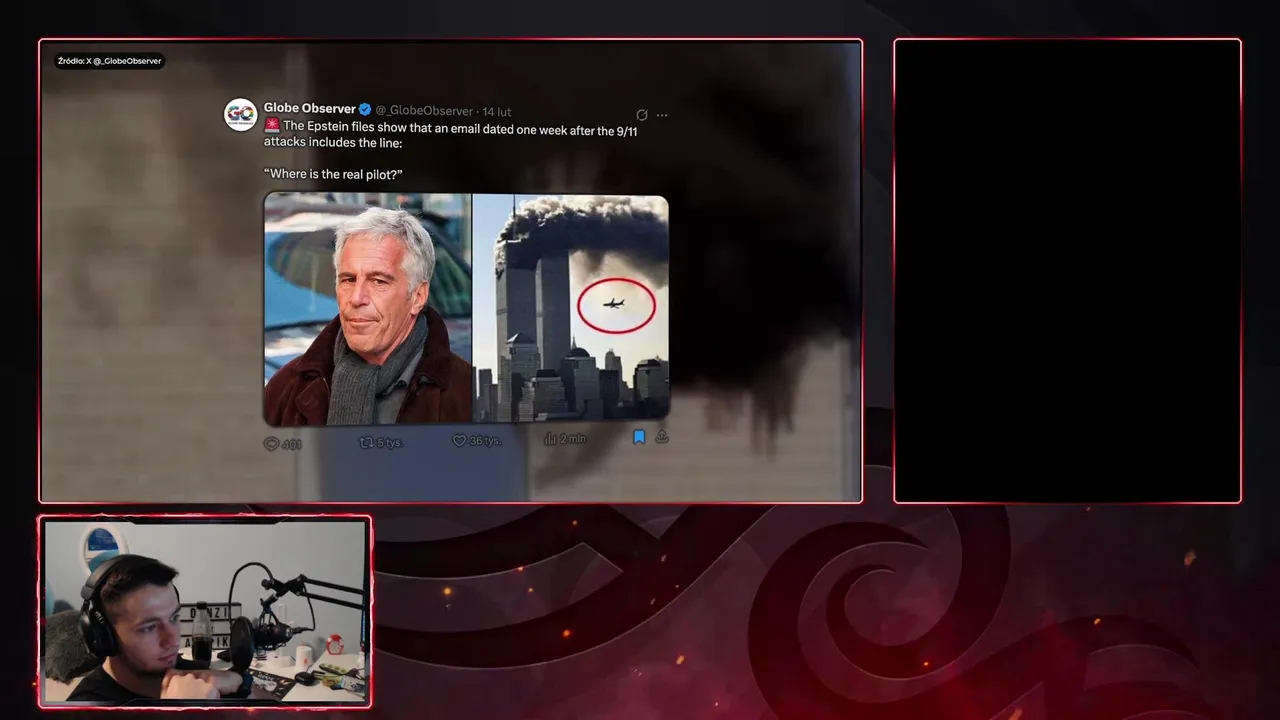1280x720 pixels.
Task: Open the @_GlobeObserver handle link
Action: (x=424, y=111)
